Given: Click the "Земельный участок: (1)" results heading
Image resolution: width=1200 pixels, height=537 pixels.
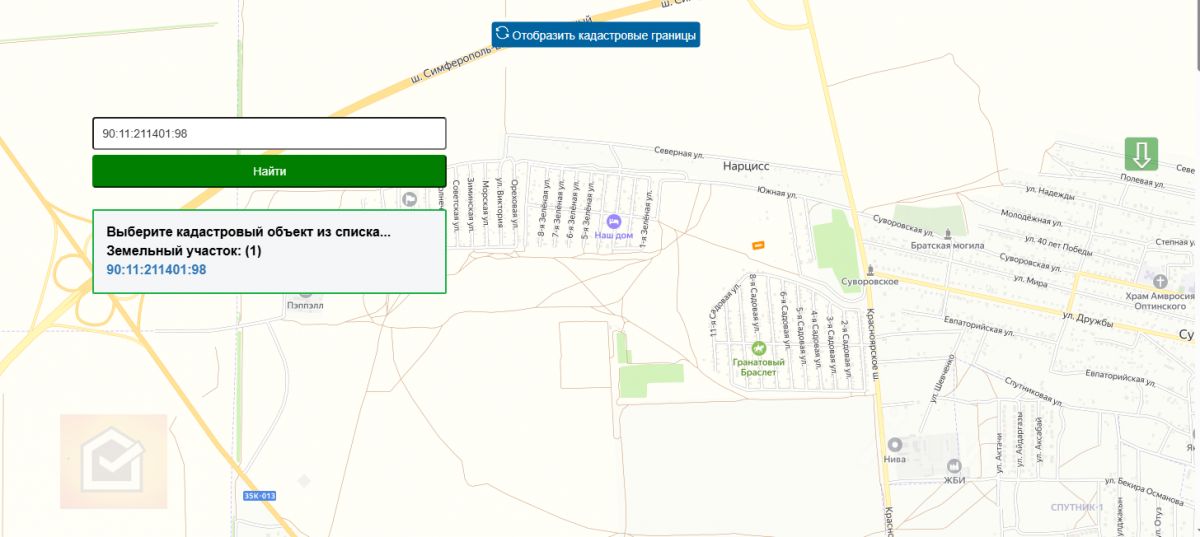Looking at the screenshot, I should click(184, 251).
